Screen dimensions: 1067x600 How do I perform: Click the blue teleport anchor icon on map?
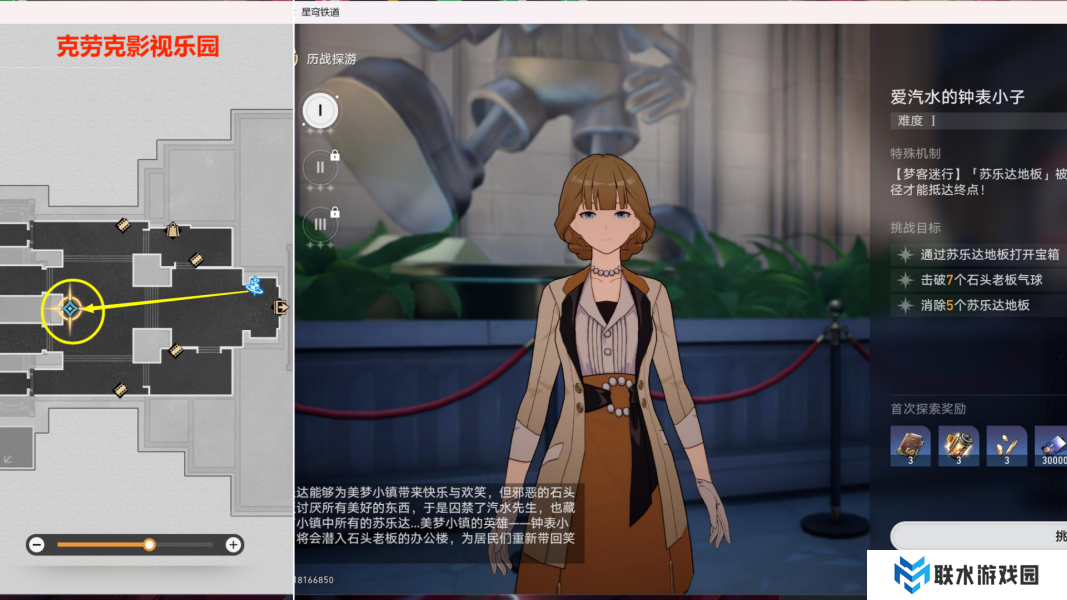[x=255, y=286]
